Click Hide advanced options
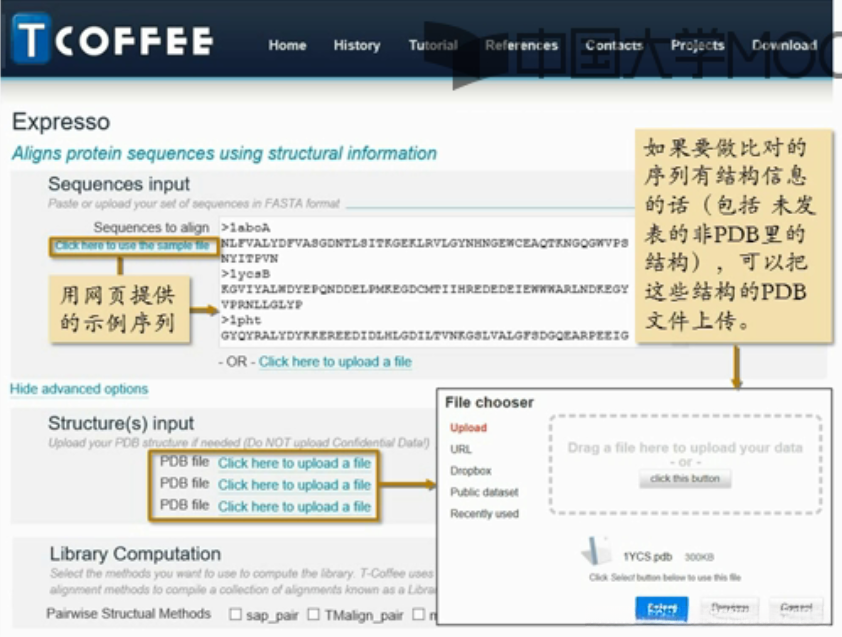Viewport: 842px width, 637px height. pos(79,389)
